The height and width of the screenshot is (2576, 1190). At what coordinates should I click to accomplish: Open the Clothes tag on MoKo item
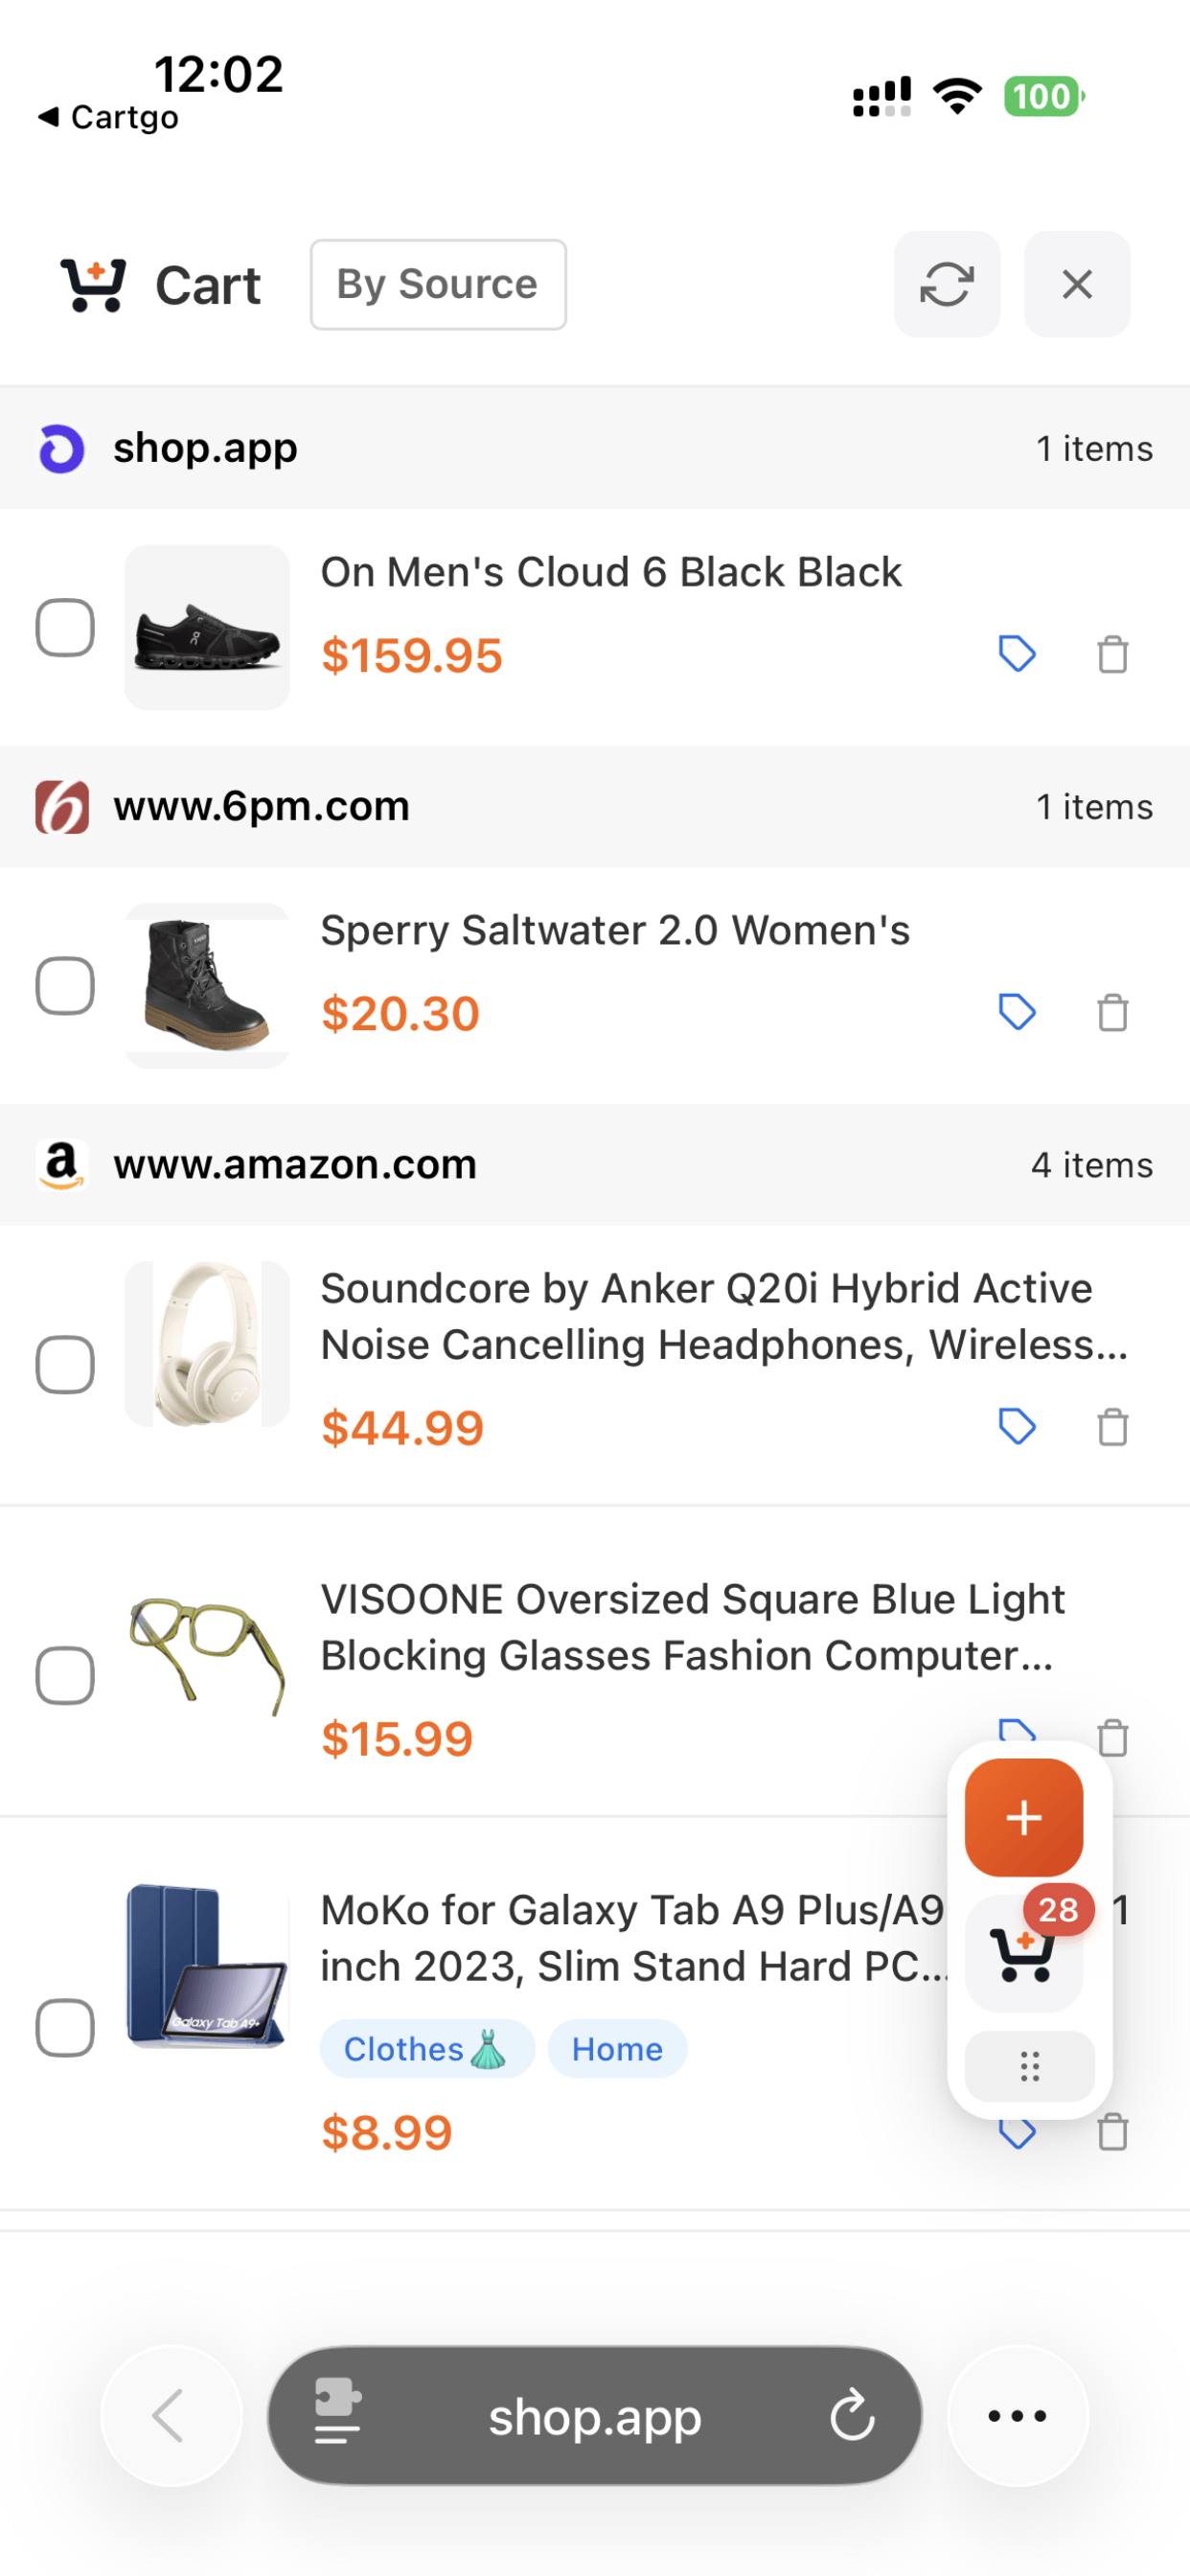point(426,2049)
